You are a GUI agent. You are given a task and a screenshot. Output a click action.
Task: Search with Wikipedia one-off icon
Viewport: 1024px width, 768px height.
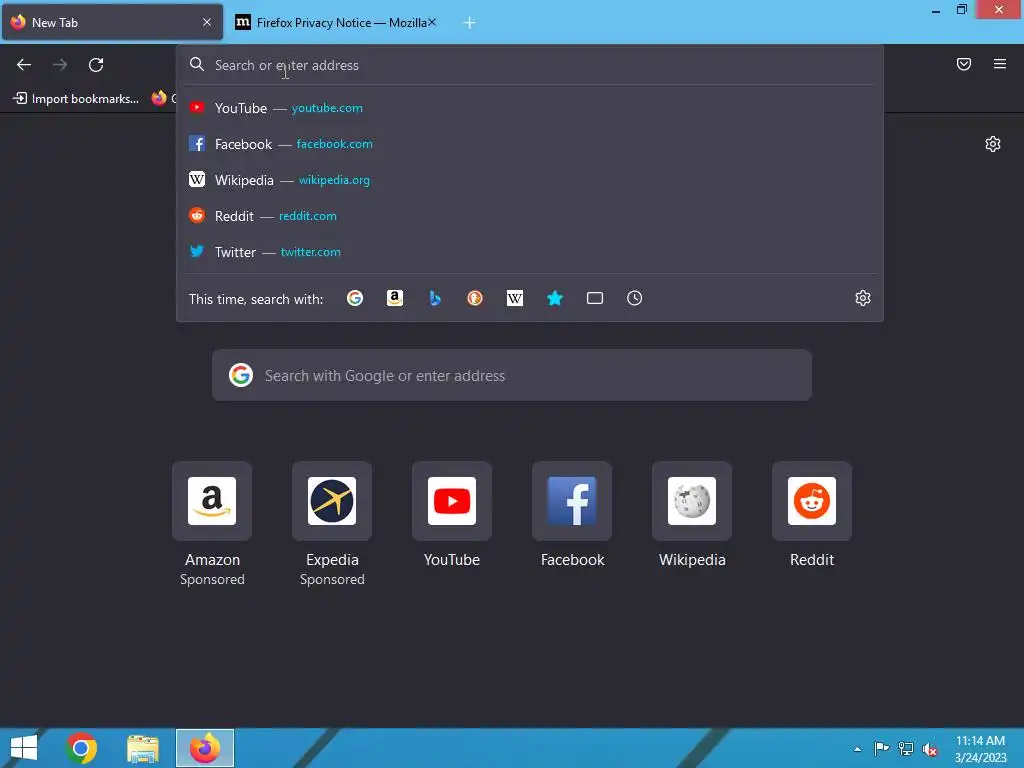click(515, 298)
